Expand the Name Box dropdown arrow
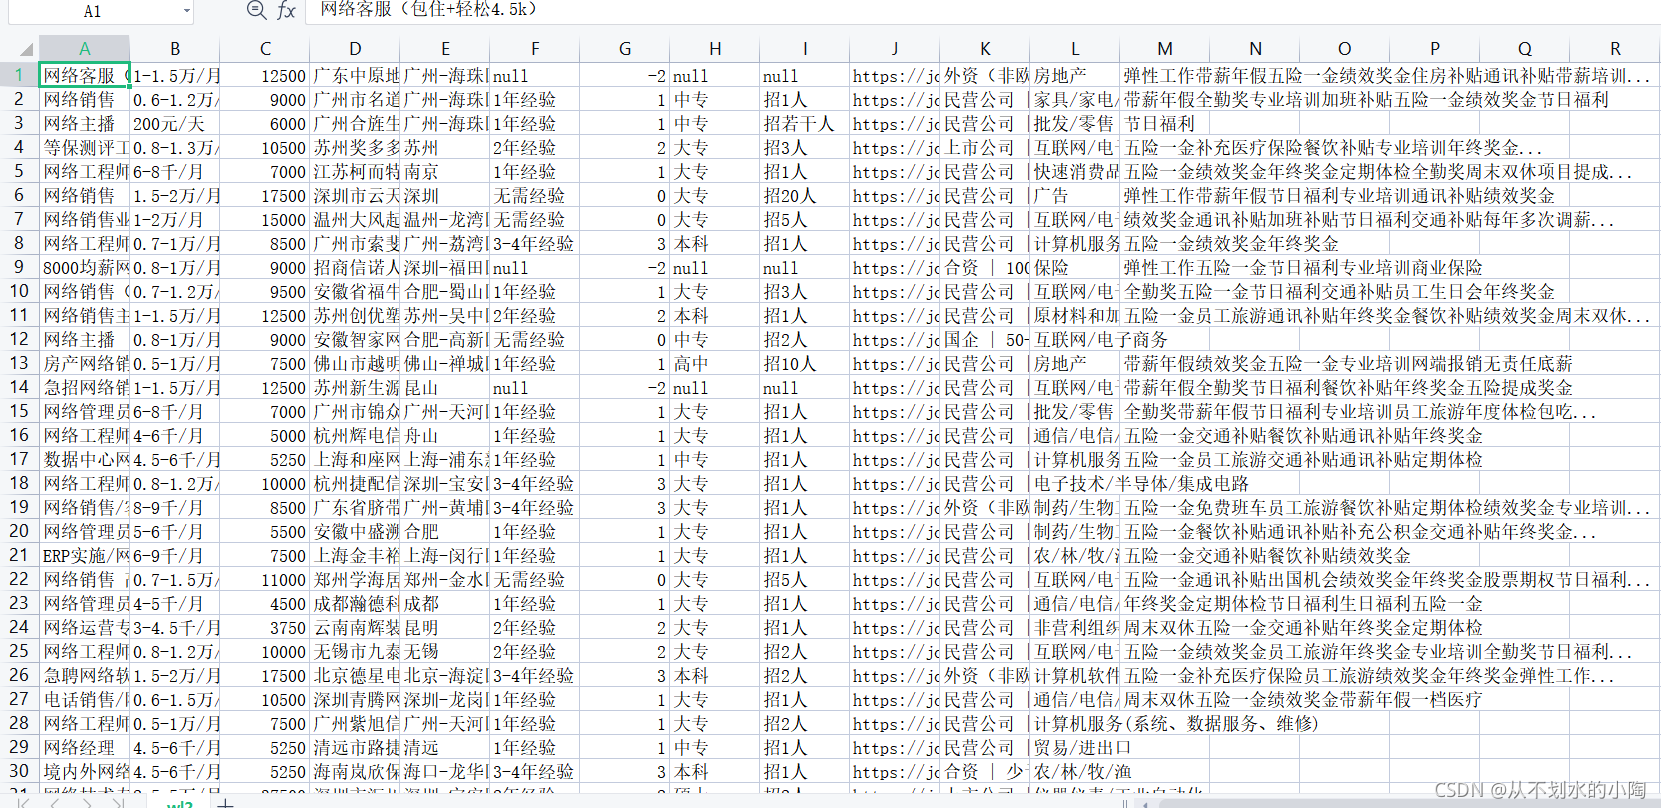 (x=186, y=11)
